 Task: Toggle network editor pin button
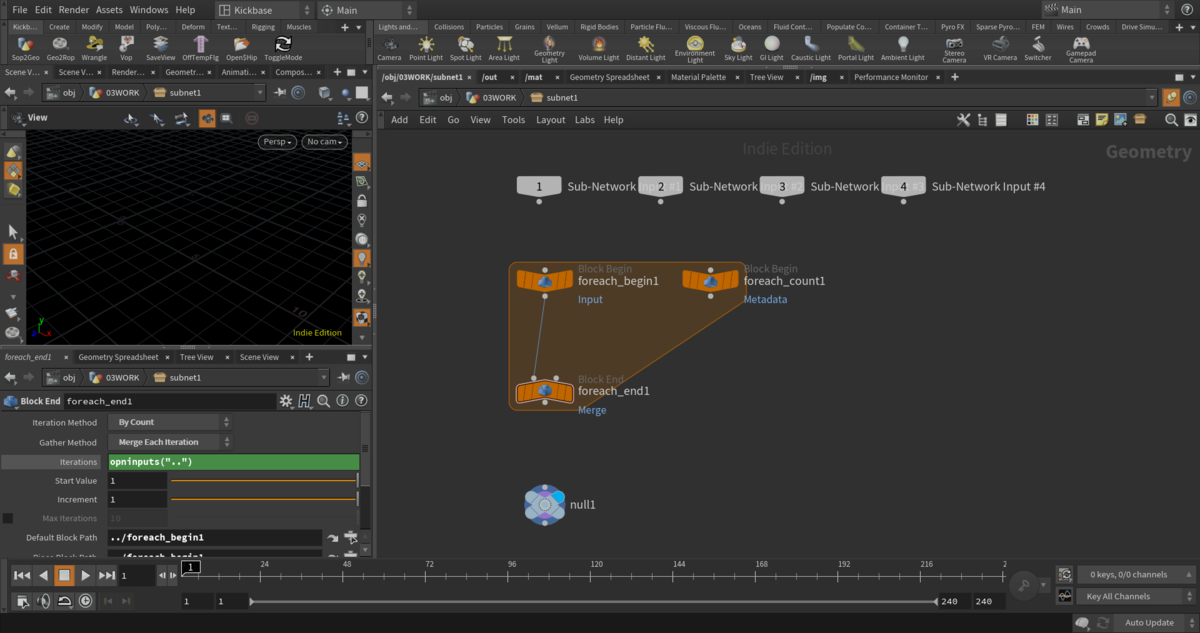[1172, 97]
